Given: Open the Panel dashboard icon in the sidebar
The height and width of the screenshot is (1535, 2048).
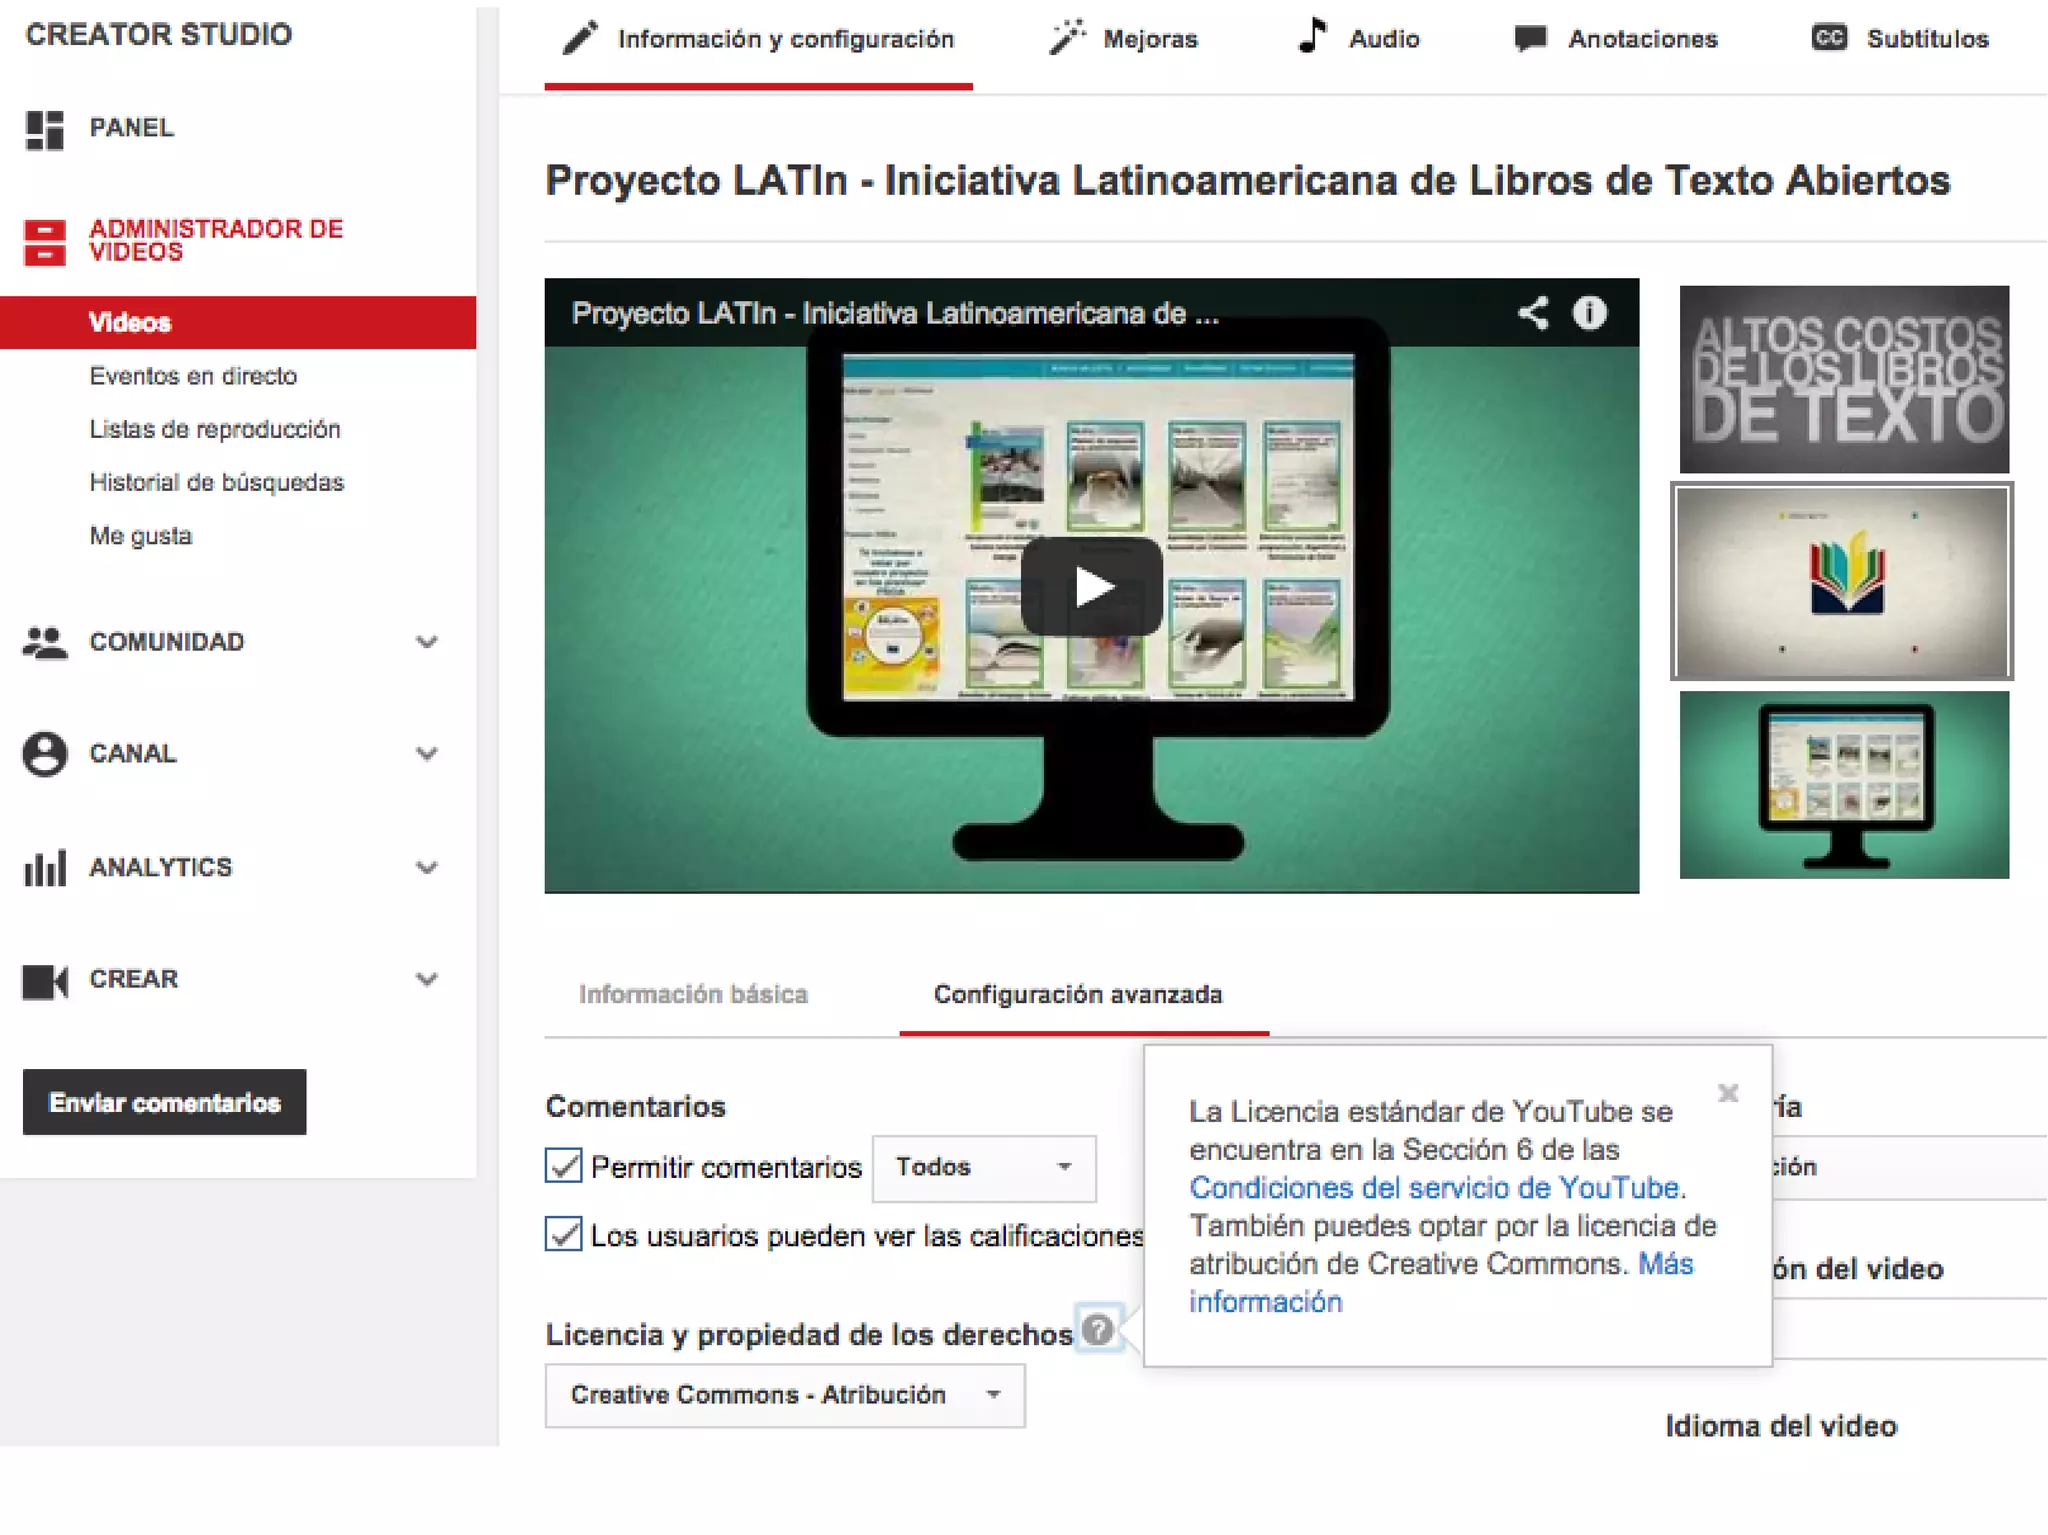Looking at the screenshot, I should click(x=45, y=129).
